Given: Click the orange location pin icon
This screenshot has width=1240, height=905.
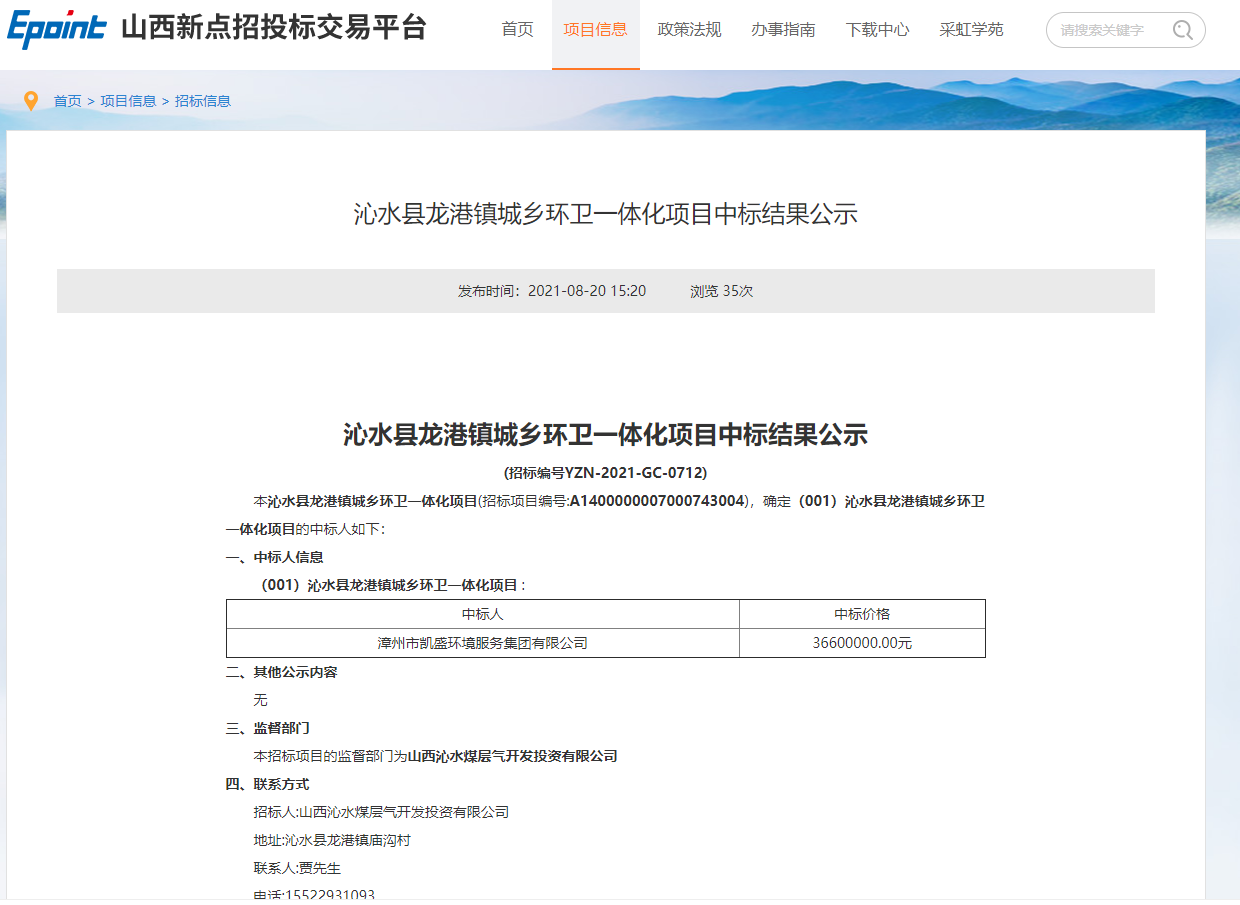Looking at the screenshot, I should coord(31,101).
